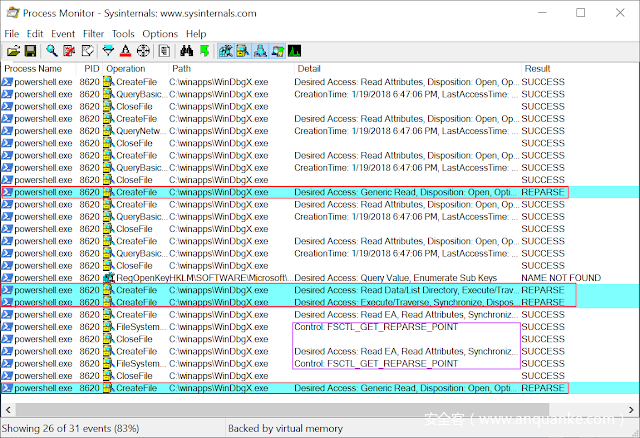Click 'Desired Access: Execute/Traverse, Synchronize' detail cell
The height and width of the screenshot is (438, 640).
click(407, 302)
